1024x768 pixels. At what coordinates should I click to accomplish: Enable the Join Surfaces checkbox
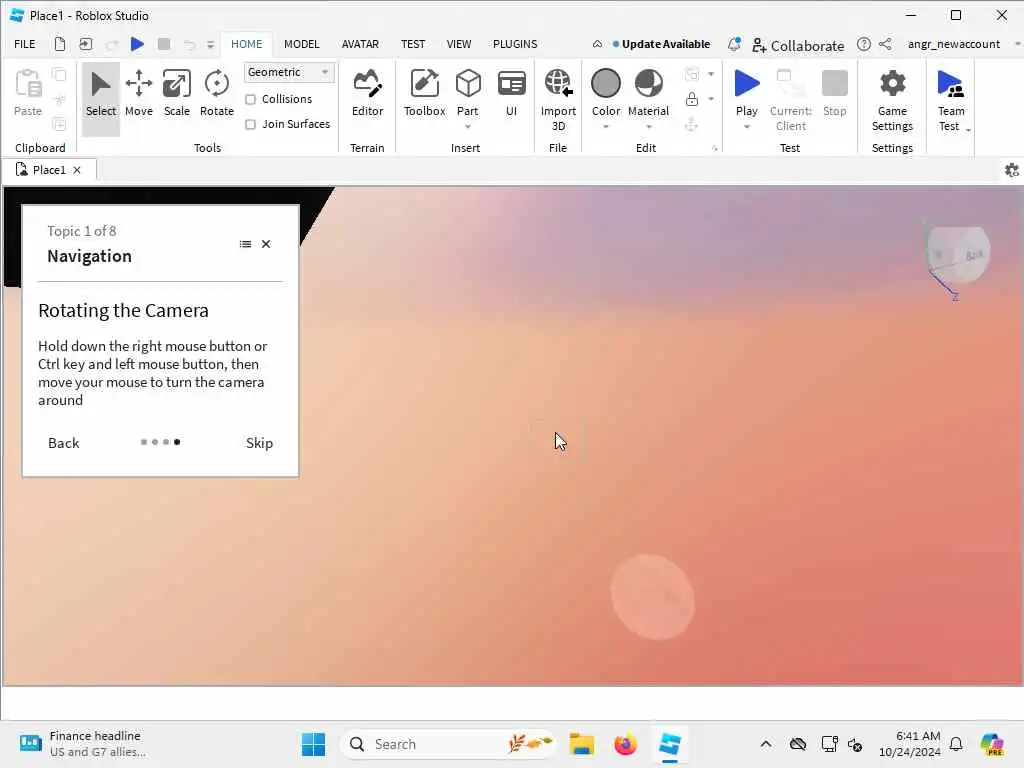[250, 124]
